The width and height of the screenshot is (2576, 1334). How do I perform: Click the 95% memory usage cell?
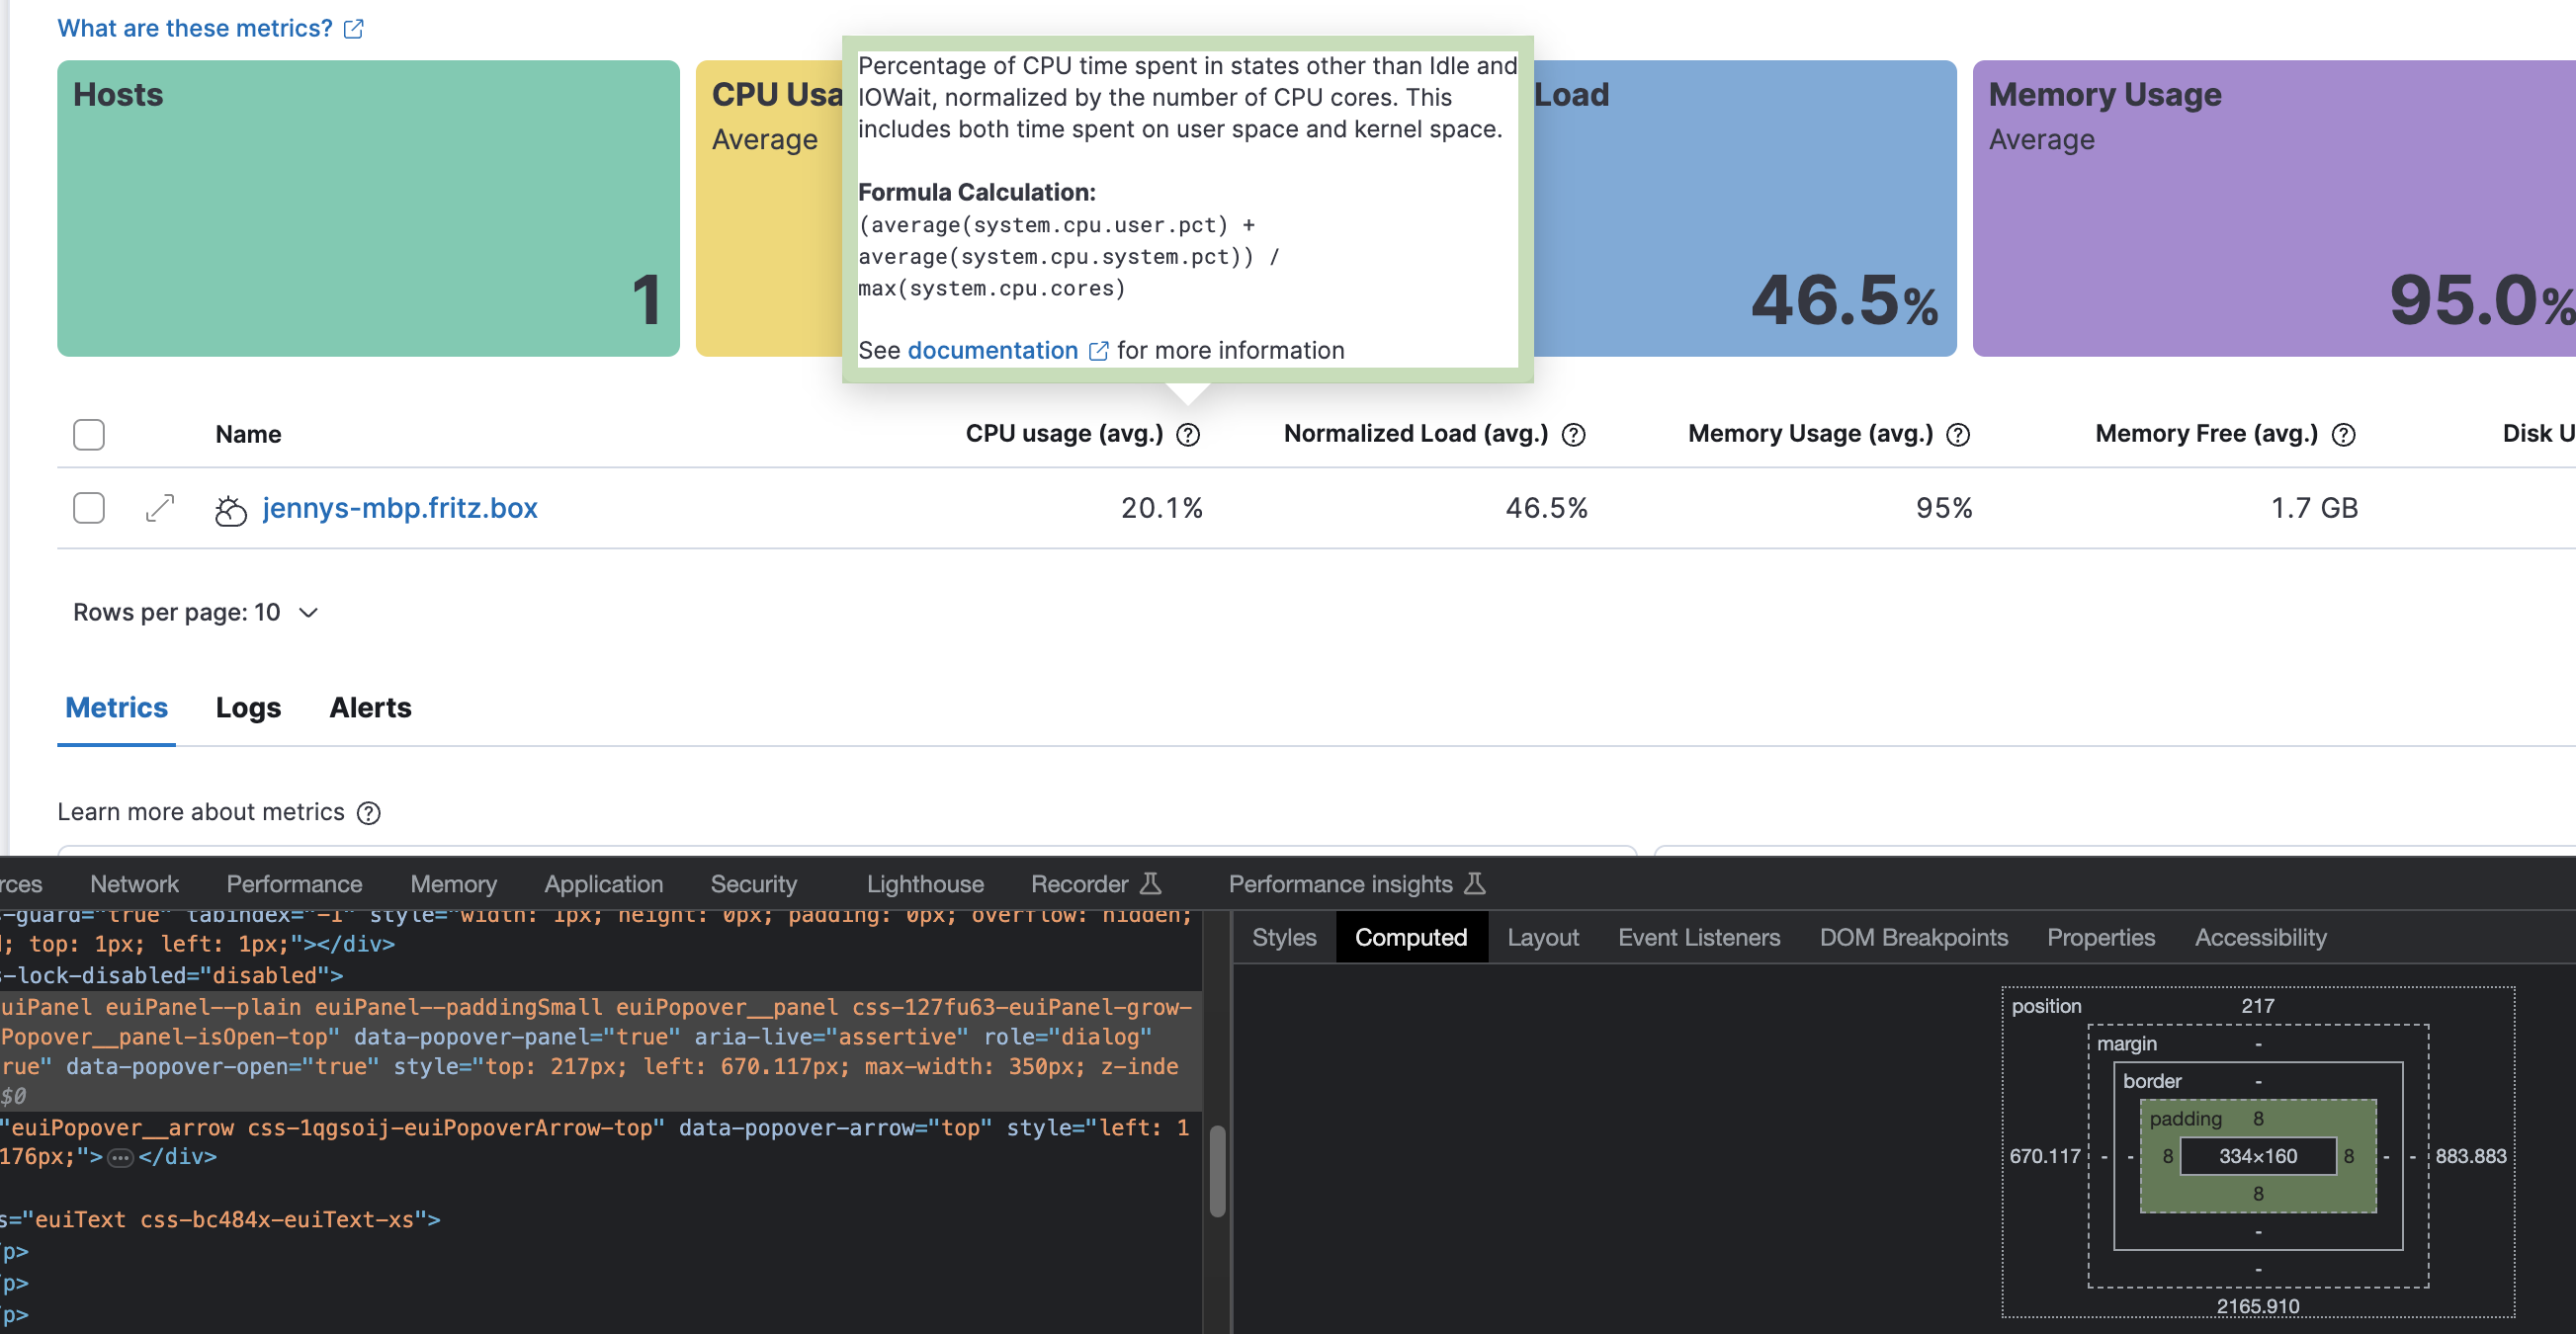pyautogui.click(x=1944, y=508)
